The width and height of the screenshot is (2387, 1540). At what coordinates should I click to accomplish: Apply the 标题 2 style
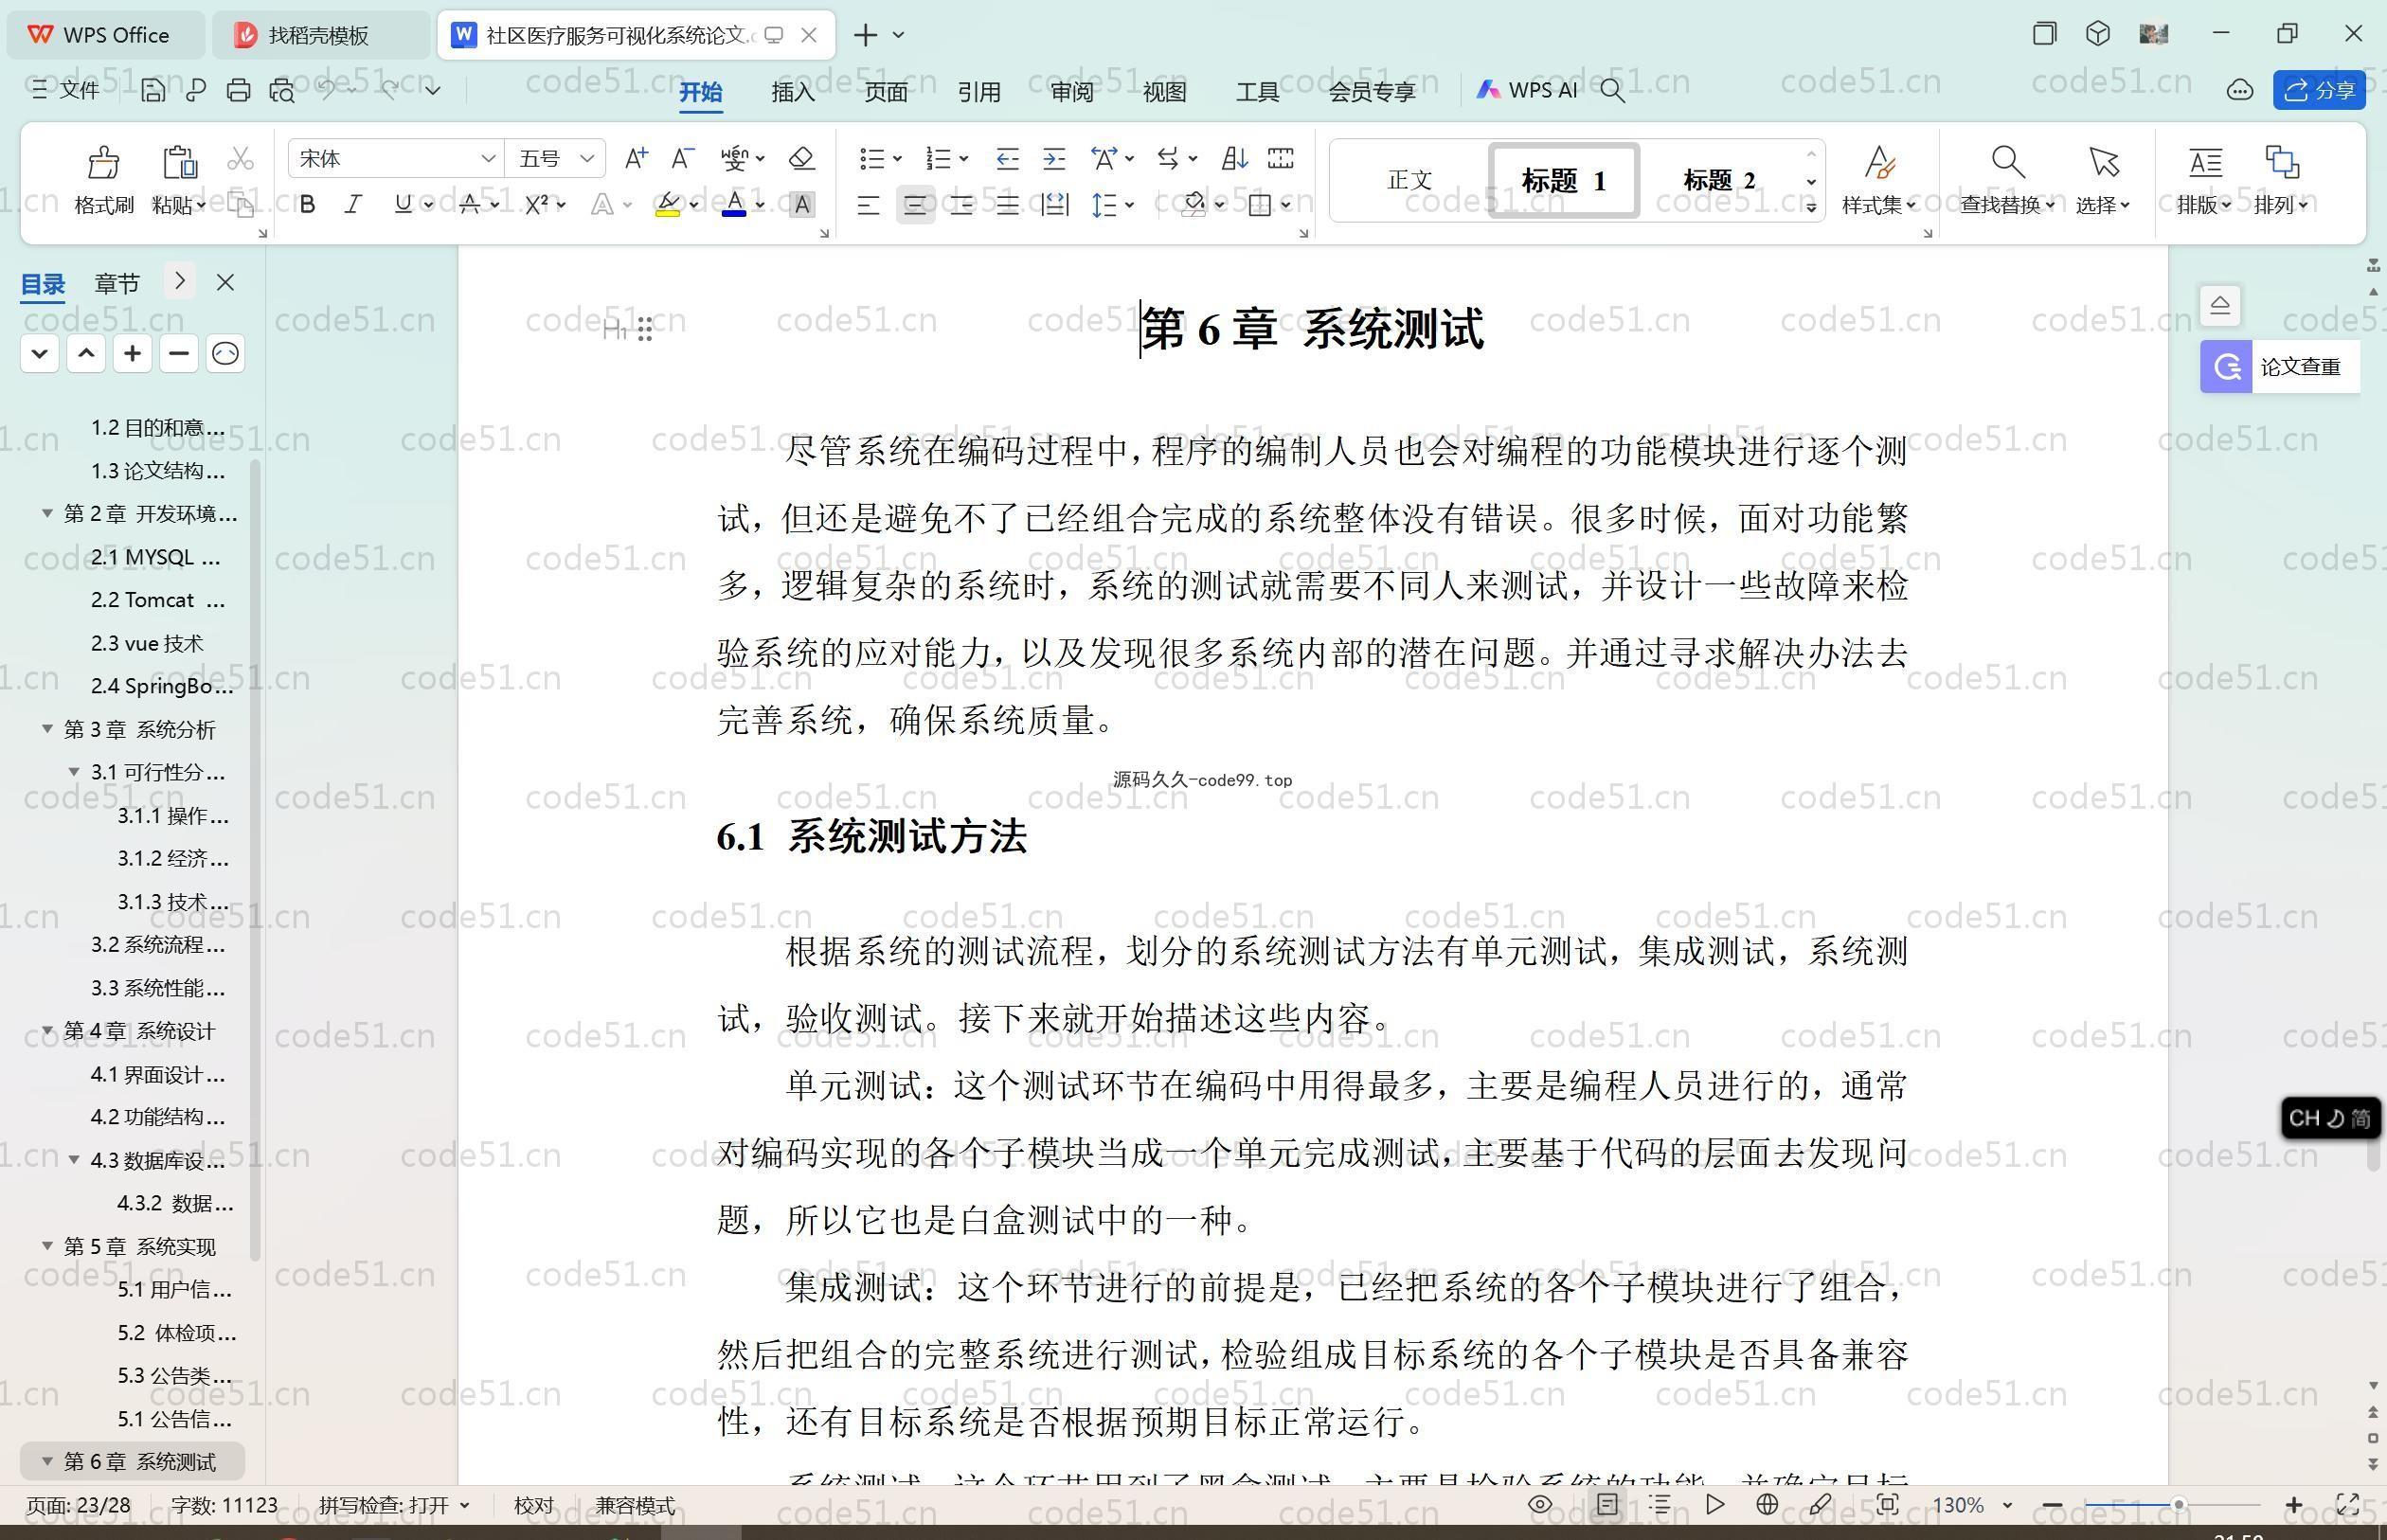[1719, 180]
